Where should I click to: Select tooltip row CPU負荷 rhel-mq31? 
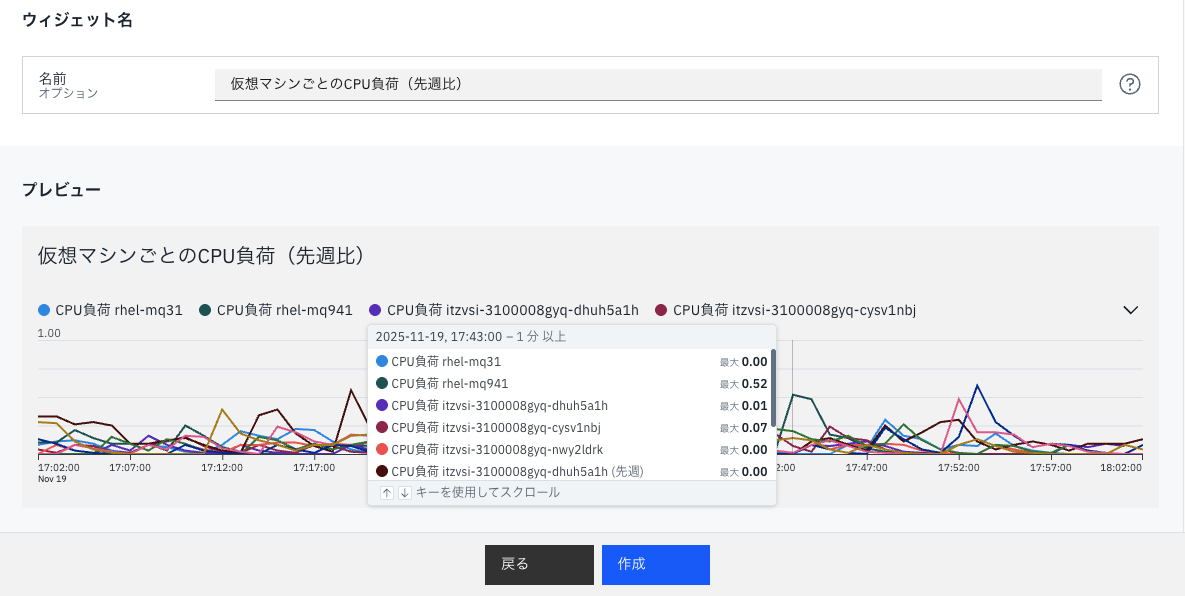coord(571,362)
